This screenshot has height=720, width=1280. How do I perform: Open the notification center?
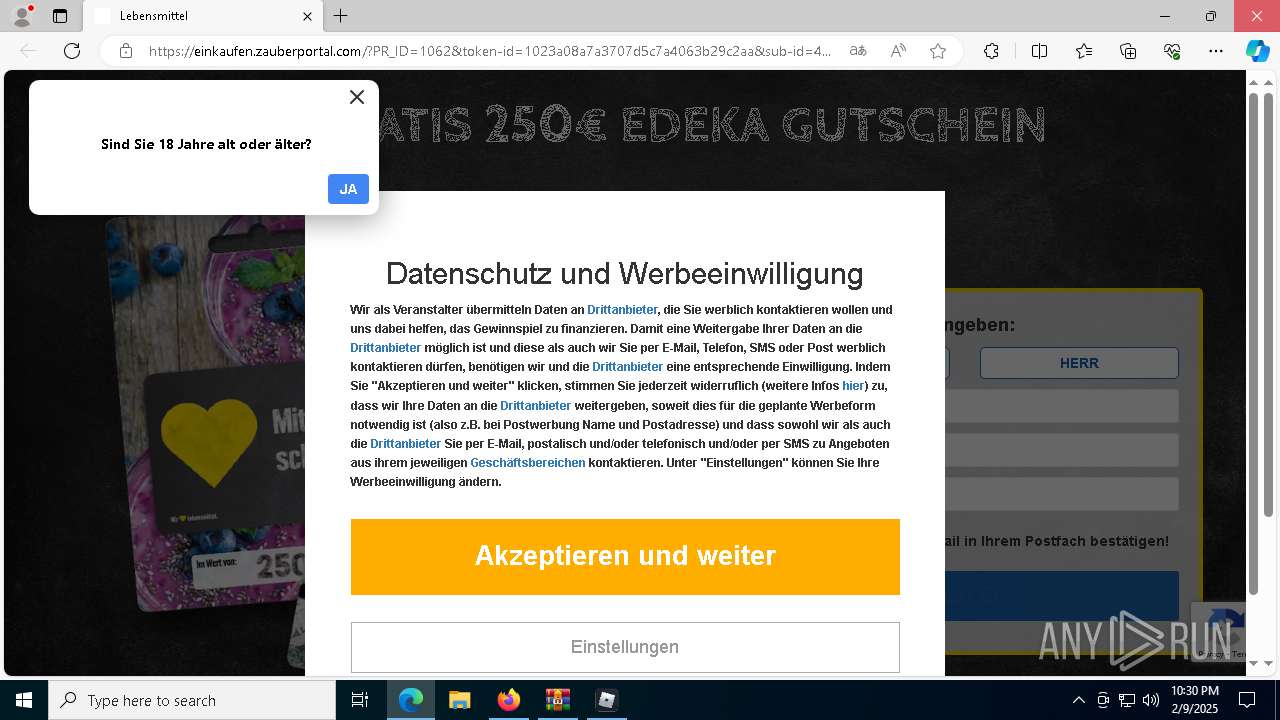click(1247, 700)
